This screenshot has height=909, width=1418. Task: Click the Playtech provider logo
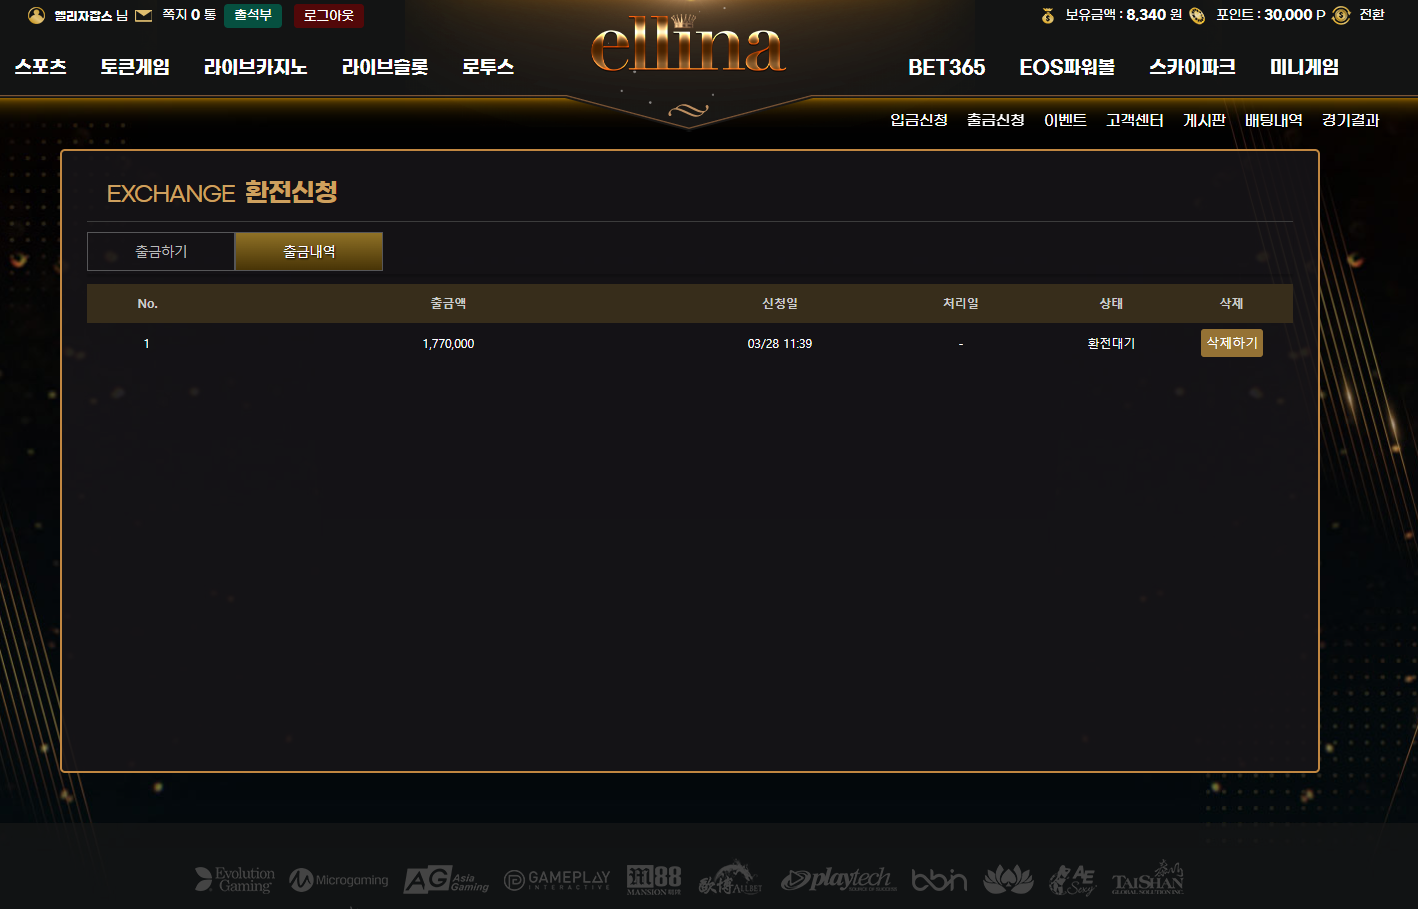click(x=838, y=879)
